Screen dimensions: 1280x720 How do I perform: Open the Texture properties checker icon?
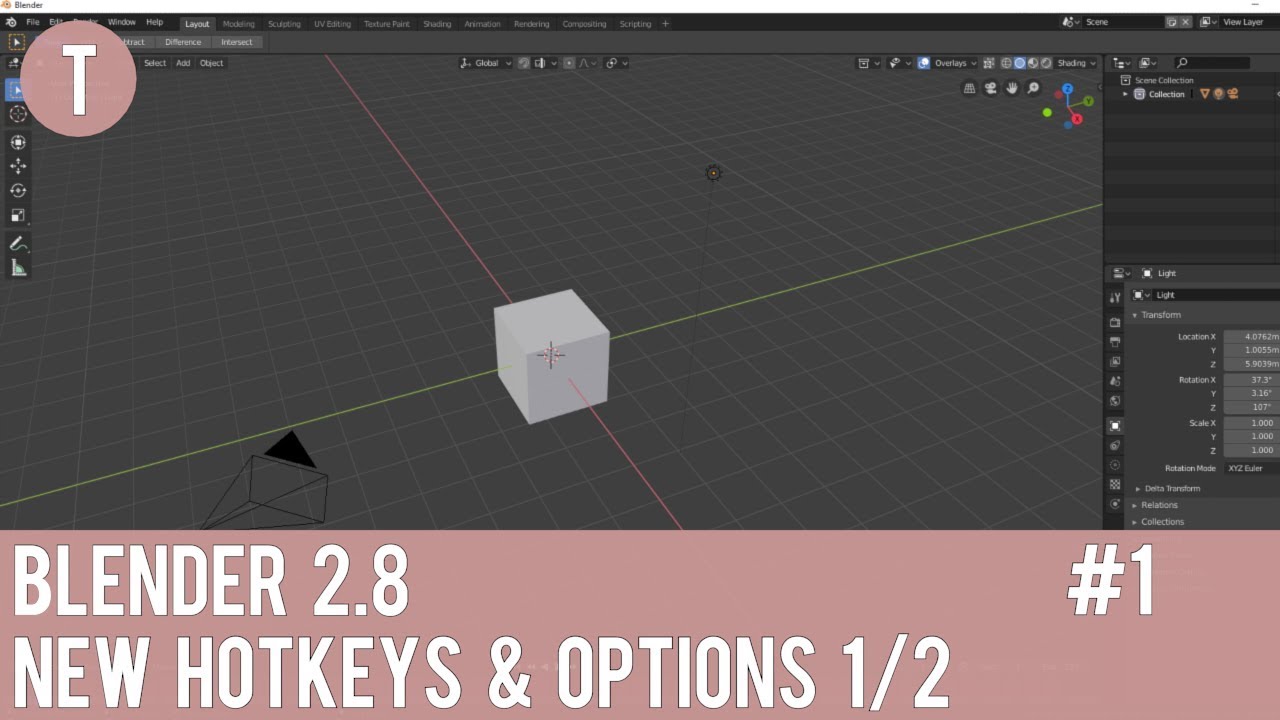click(1115, 485)
